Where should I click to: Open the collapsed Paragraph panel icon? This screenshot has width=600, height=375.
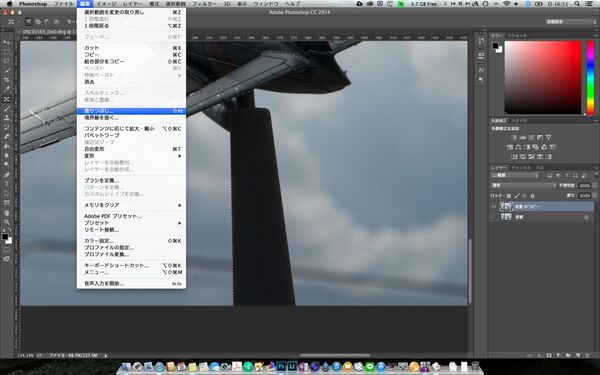pyautogui.click(x=481, y=80)
